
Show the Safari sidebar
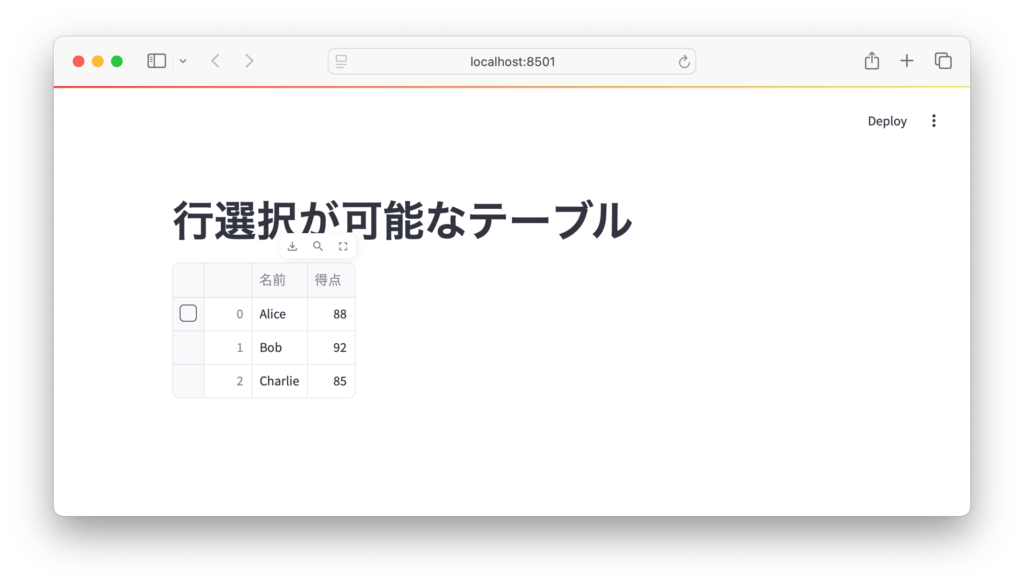tap(156, 61)
